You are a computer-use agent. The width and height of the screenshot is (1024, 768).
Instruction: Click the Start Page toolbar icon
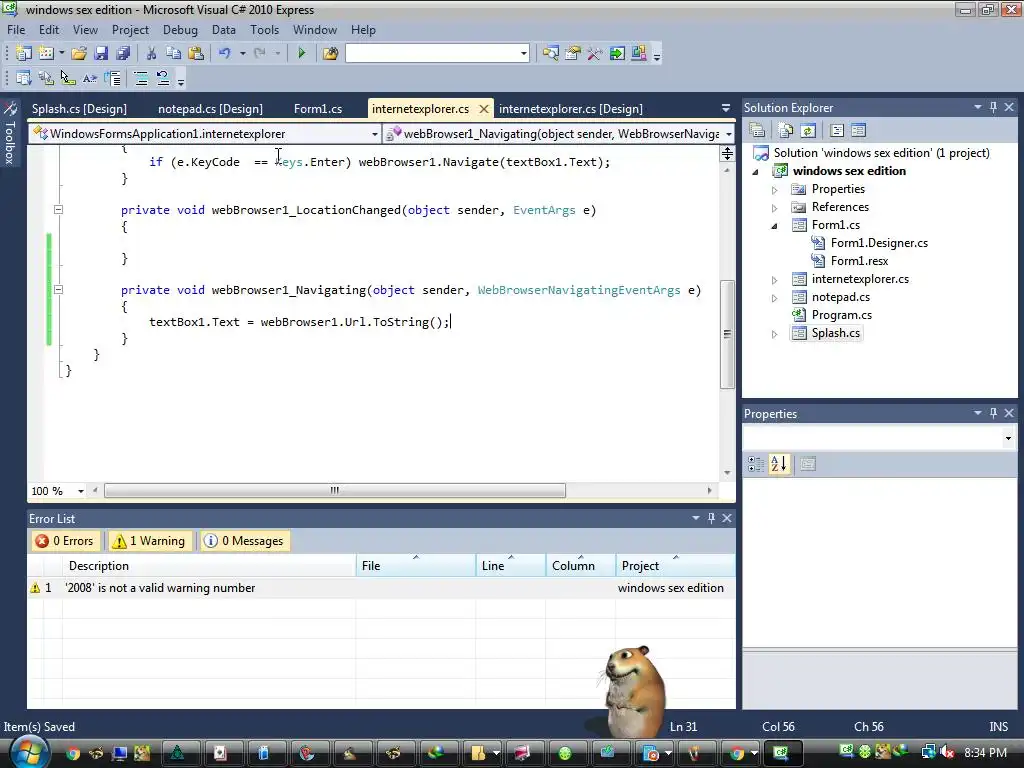[x=616, y=54]
